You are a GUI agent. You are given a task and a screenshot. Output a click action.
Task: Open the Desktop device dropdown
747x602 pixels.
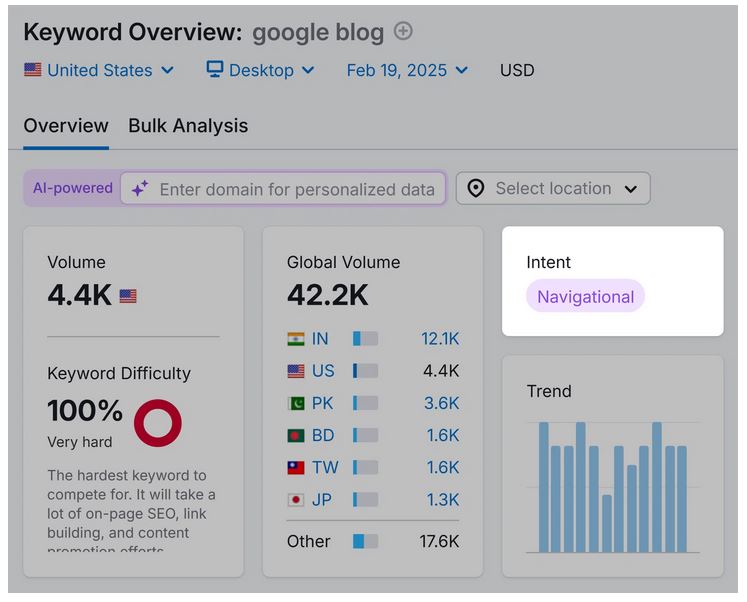[x=261, y=70]
